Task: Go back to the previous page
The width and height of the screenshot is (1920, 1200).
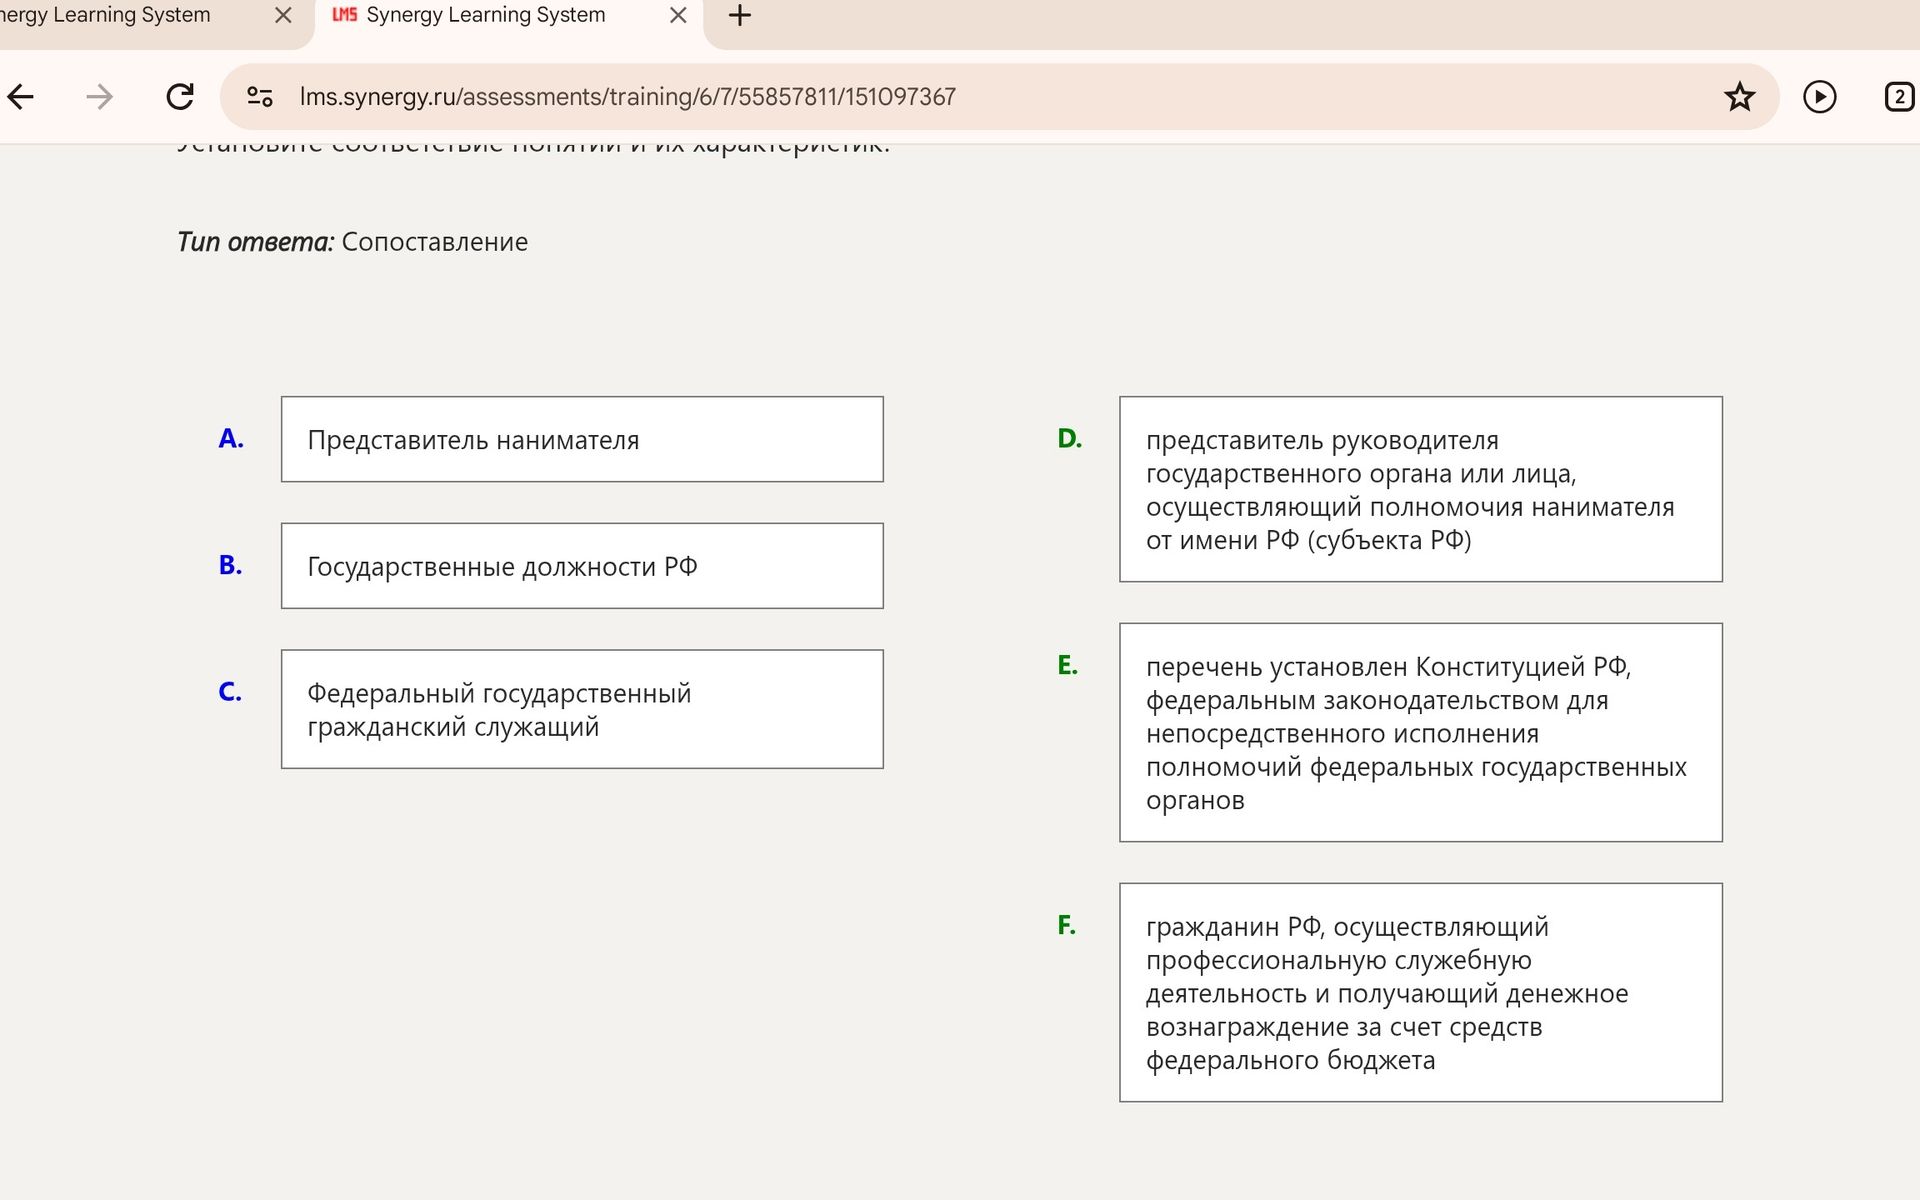Action: point(21,97)
